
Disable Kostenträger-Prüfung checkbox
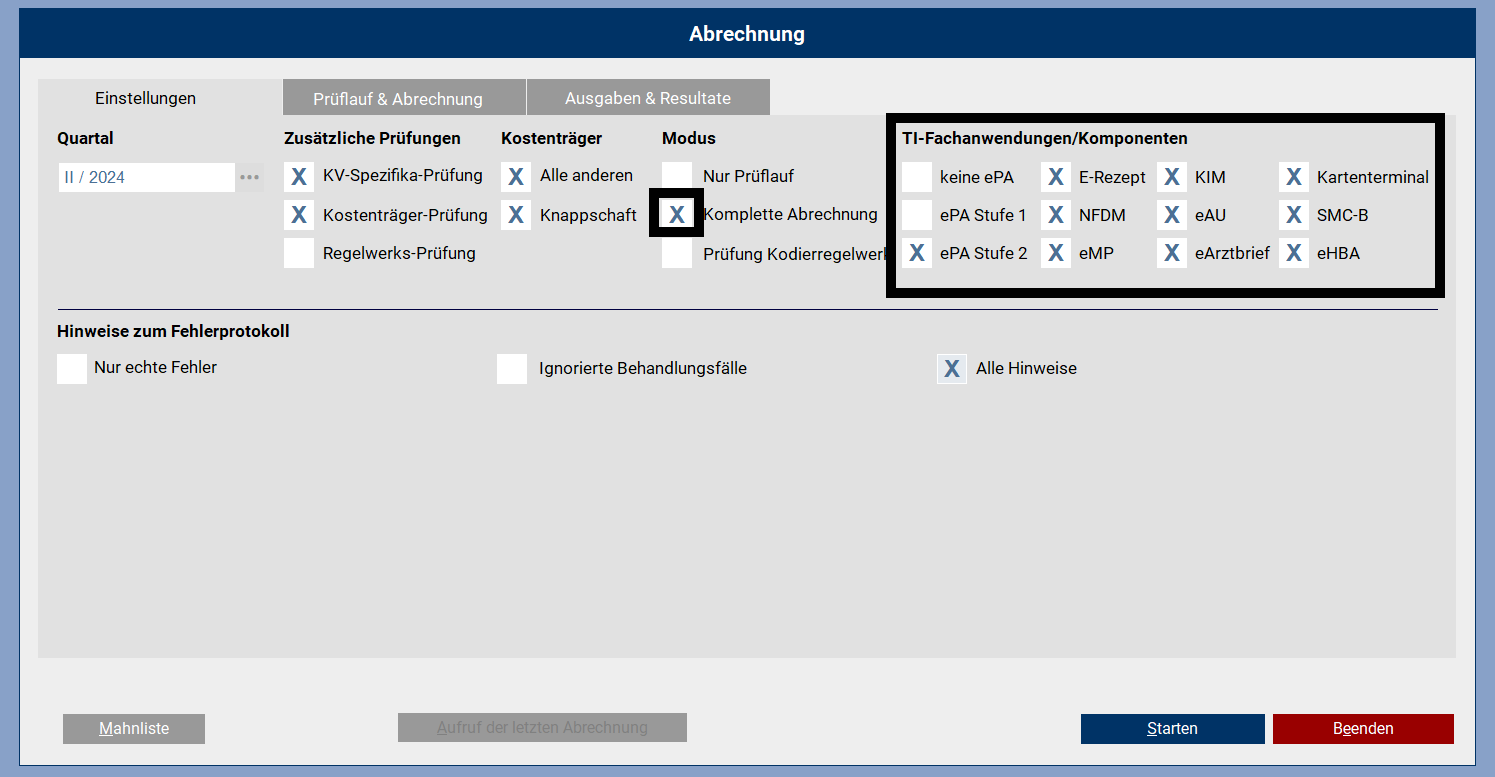click(x=299, y=215)
